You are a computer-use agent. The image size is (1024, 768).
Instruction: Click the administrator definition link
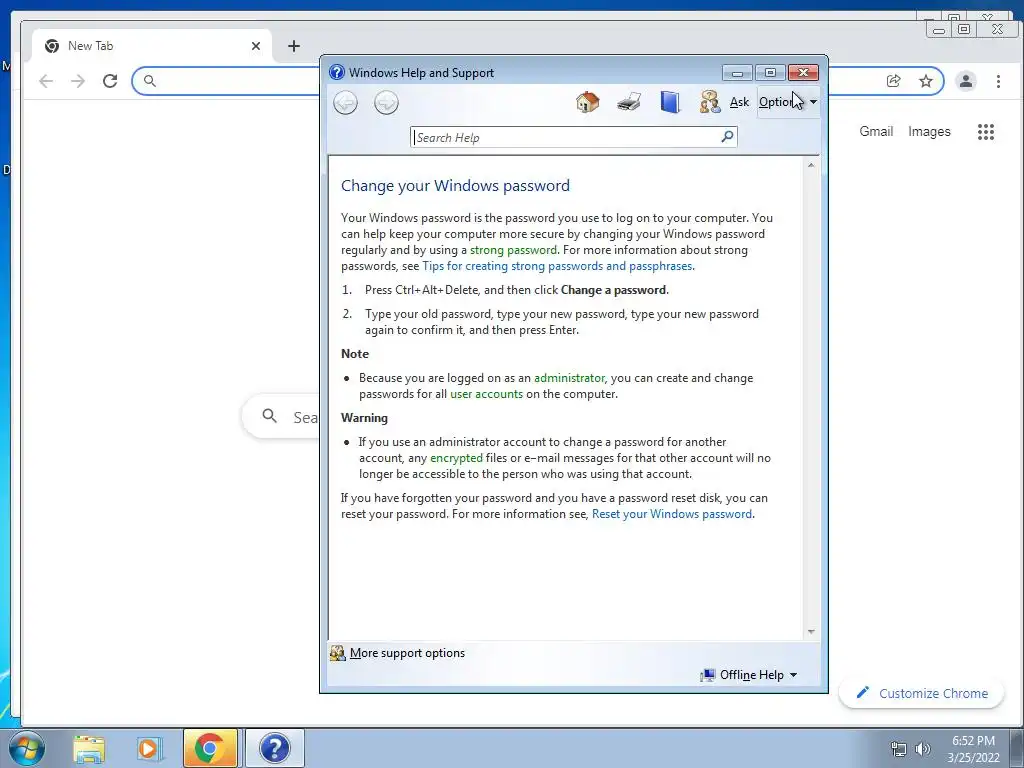pyautogui.click(x=569, y=378)
